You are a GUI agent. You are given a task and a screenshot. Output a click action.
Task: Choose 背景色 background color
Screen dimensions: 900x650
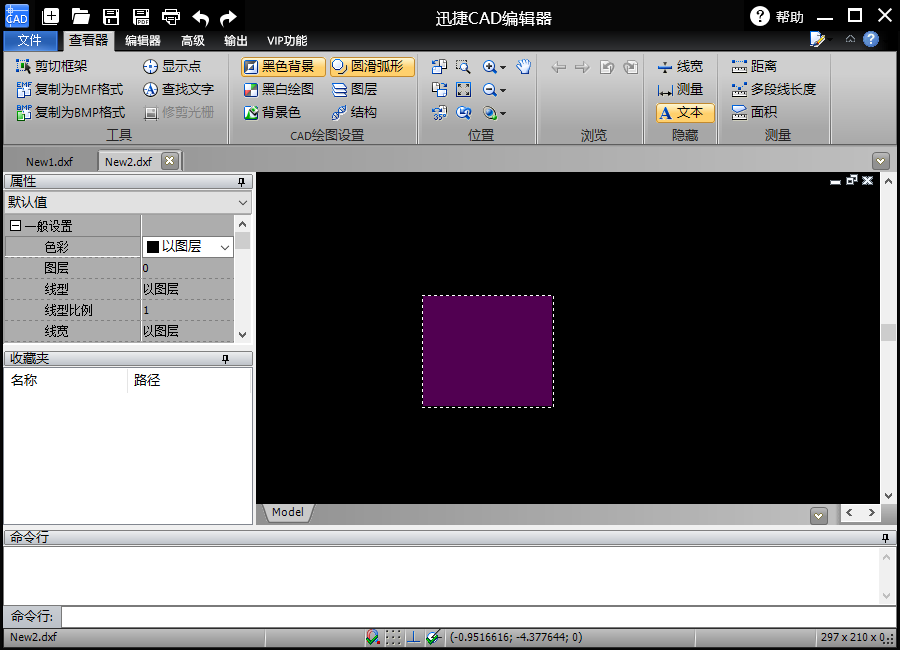click(x=272, y=112)
